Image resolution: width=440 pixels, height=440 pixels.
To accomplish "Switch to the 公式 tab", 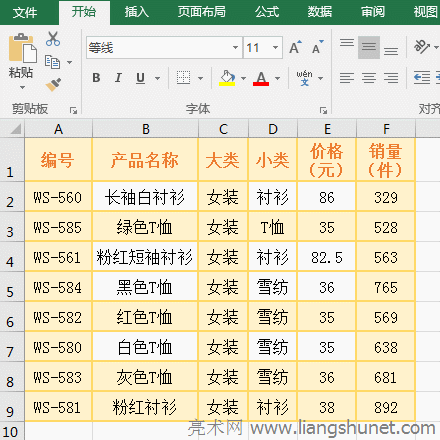I will 267,12.
